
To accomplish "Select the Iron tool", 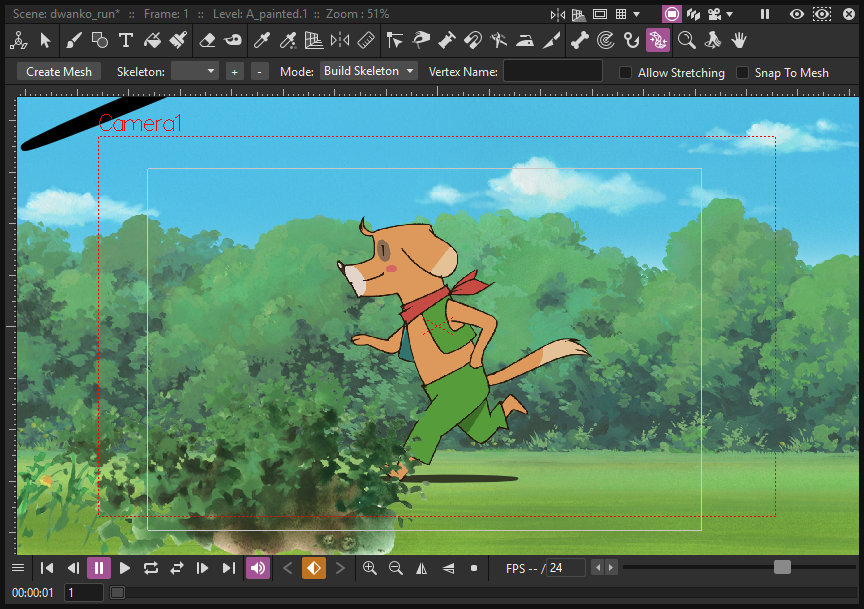I will click(x=525, y=40).
